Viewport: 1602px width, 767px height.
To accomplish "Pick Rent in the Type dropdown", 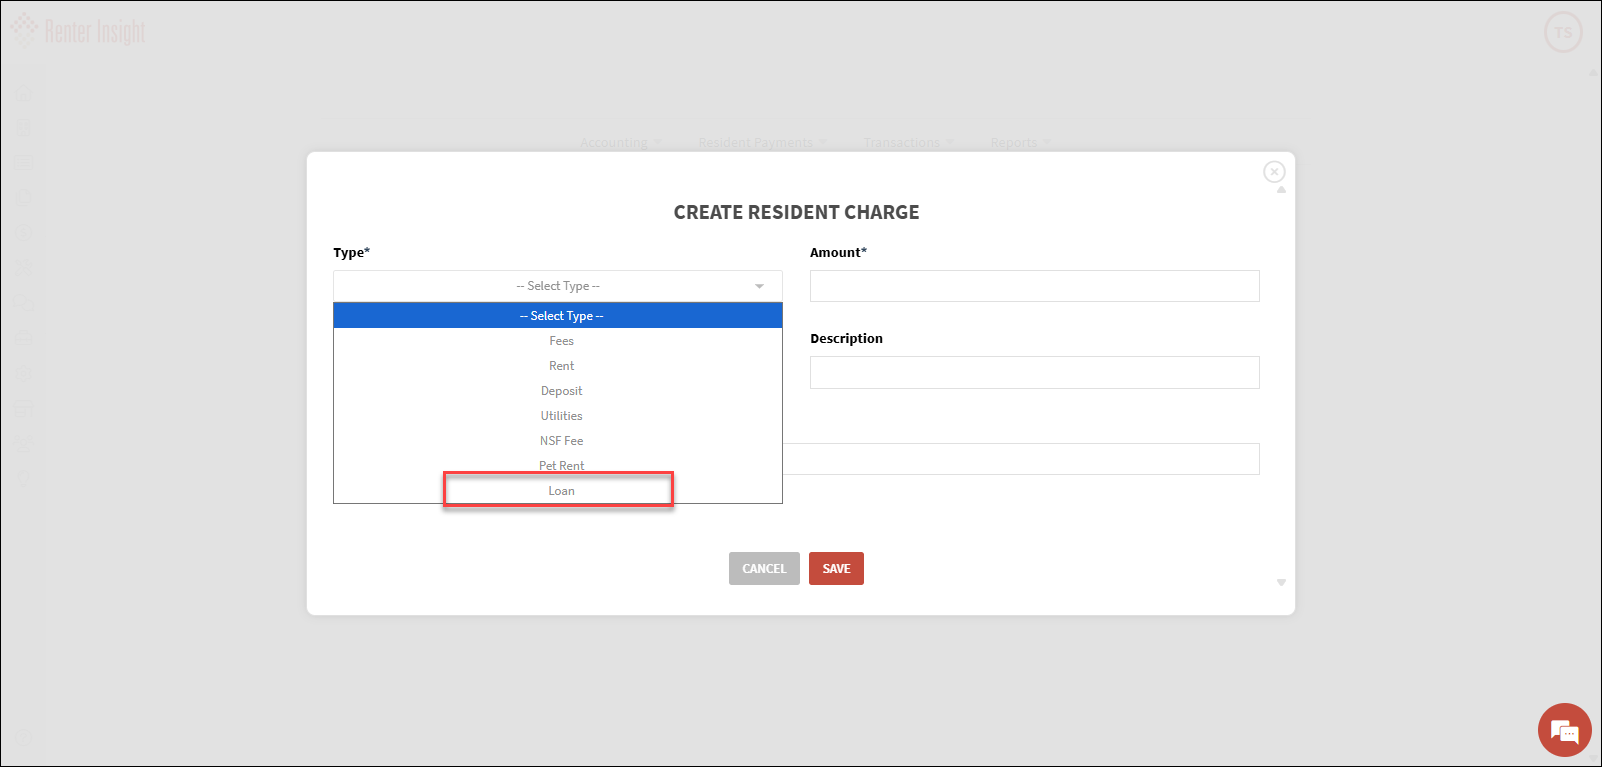I will point(560,366).
